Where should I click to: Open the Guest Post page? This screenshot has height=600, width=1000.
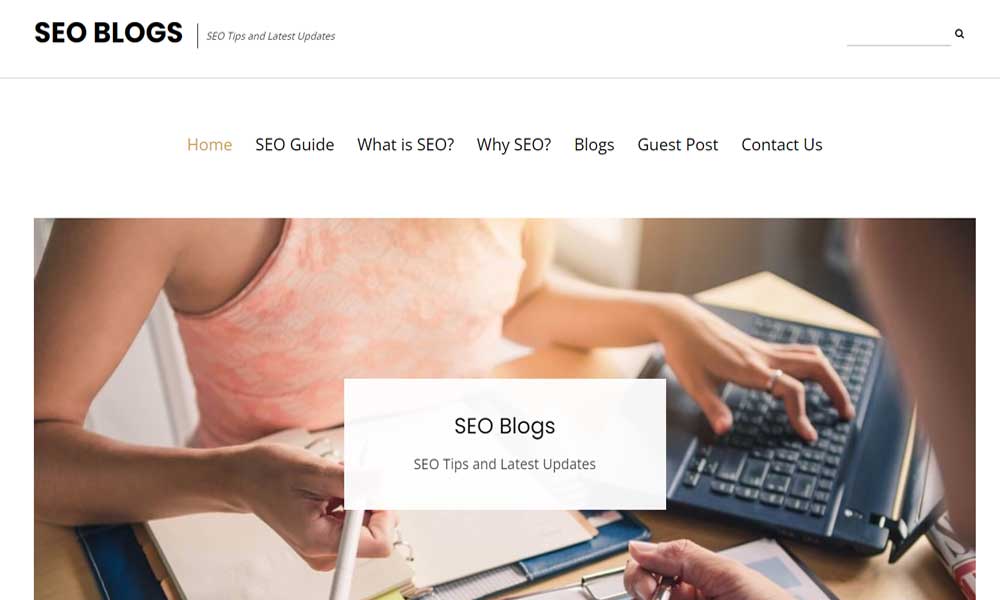coord(678,145)
